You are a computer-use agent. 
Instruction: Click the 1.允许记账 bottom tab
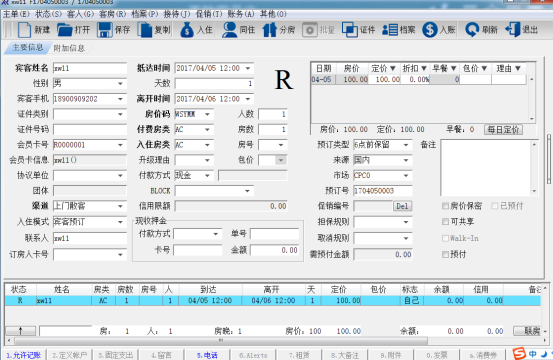[x=24, y=355]
